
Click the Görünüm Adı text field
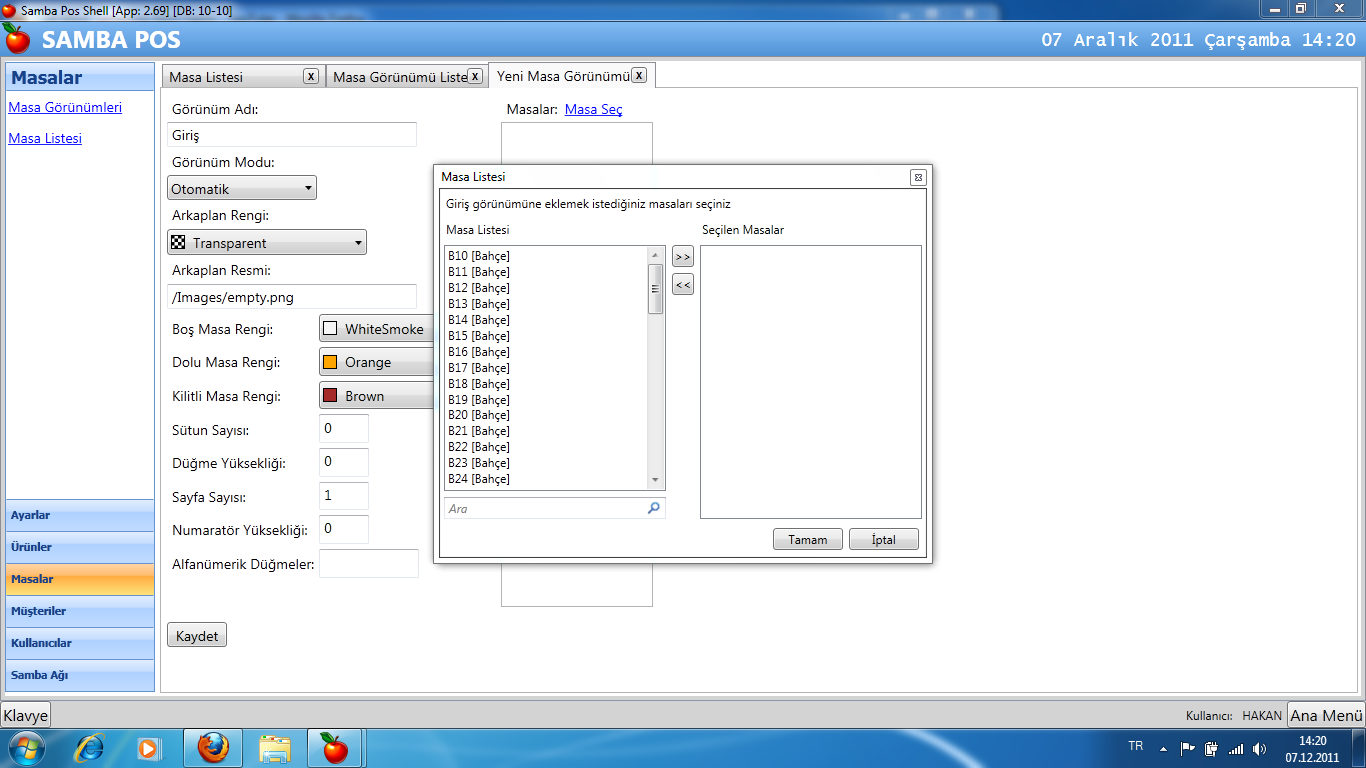point(292,135)
